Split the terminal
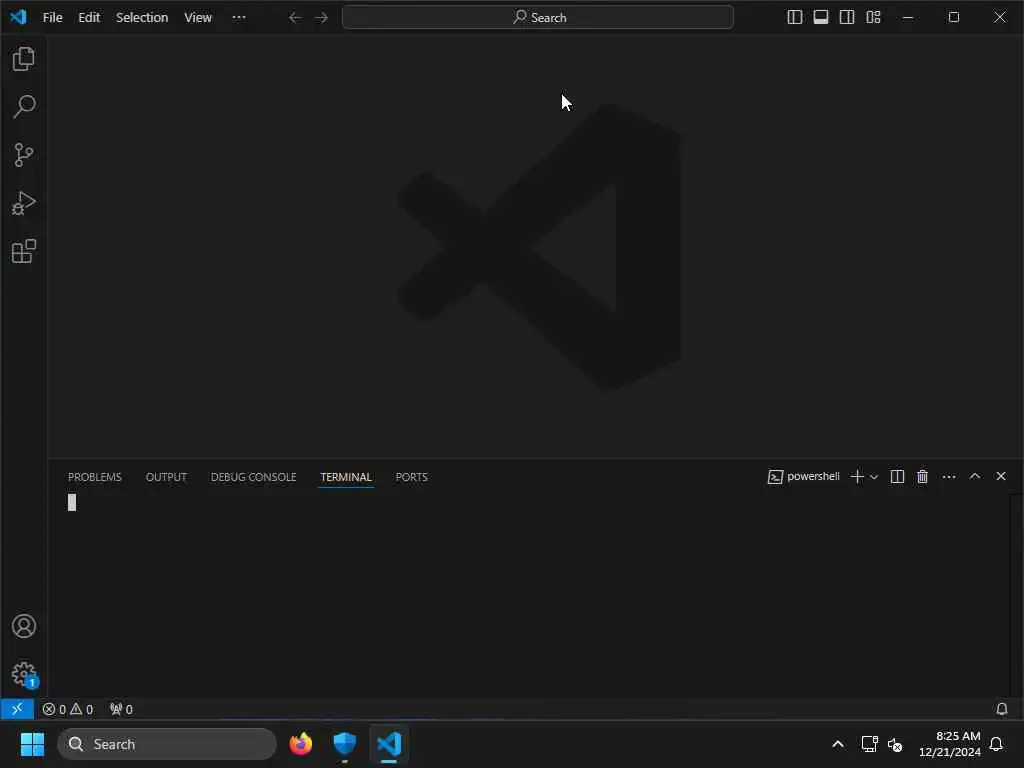The image size is (1024, 768). 897,477
